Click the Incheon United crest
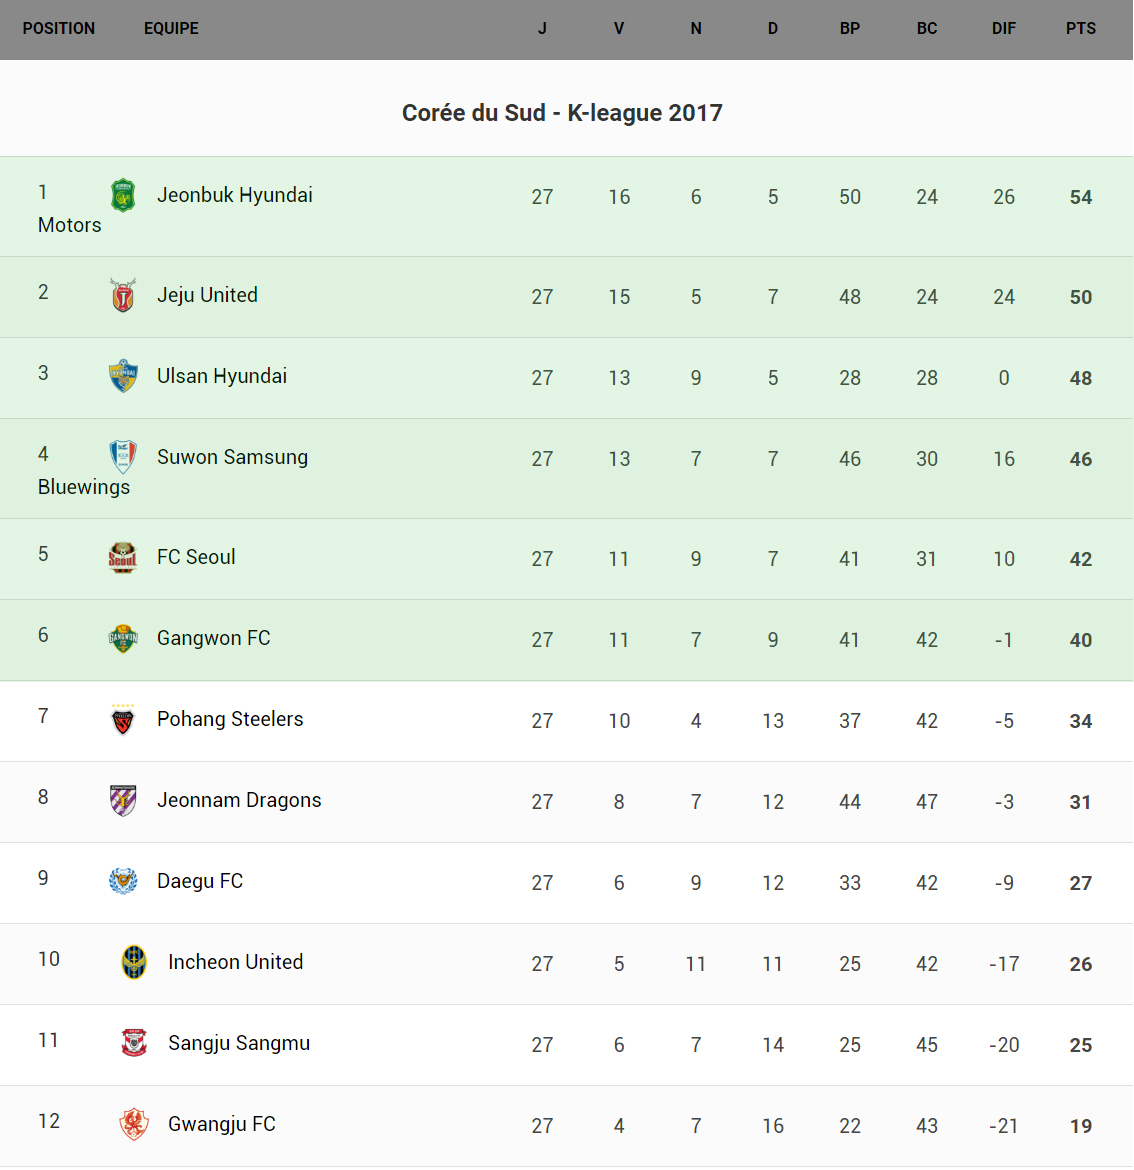The width and height of the screenshot is (1134, 1170). [x=134, y=963]
